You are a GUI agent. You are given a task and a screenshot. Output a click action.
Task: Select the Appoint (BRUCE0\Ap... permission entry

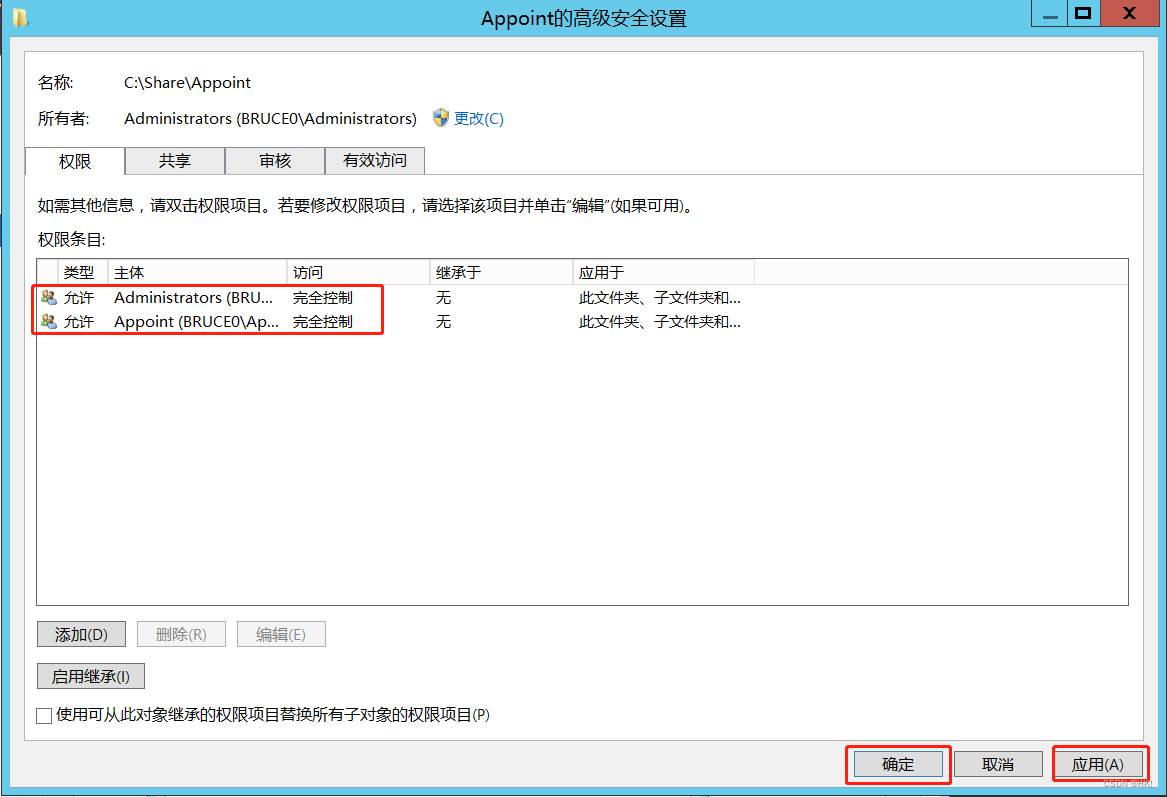(x=582, y=321)
